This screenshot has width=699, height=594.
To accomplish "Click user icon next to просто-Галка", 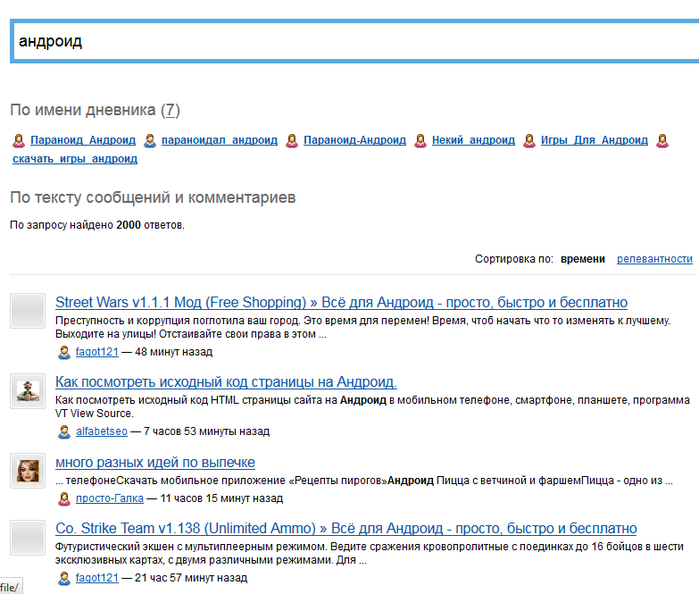I will pos(65,497).
